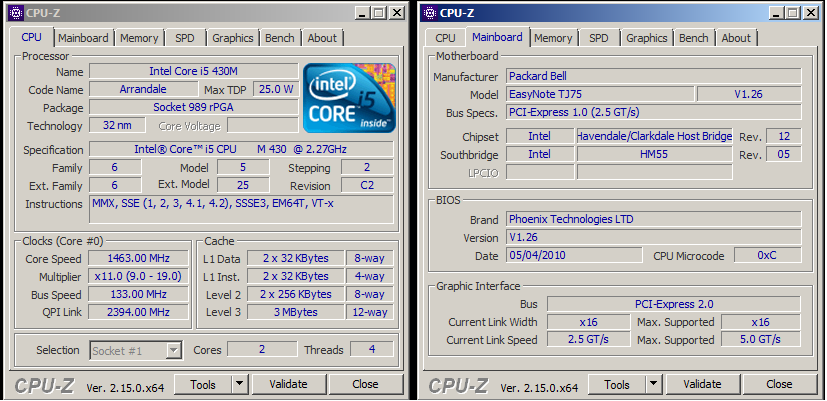This screenshot has width=827, height=401.
Task: Close right CPU-Z window via title bar X
Action: click(x=810, y=13)
